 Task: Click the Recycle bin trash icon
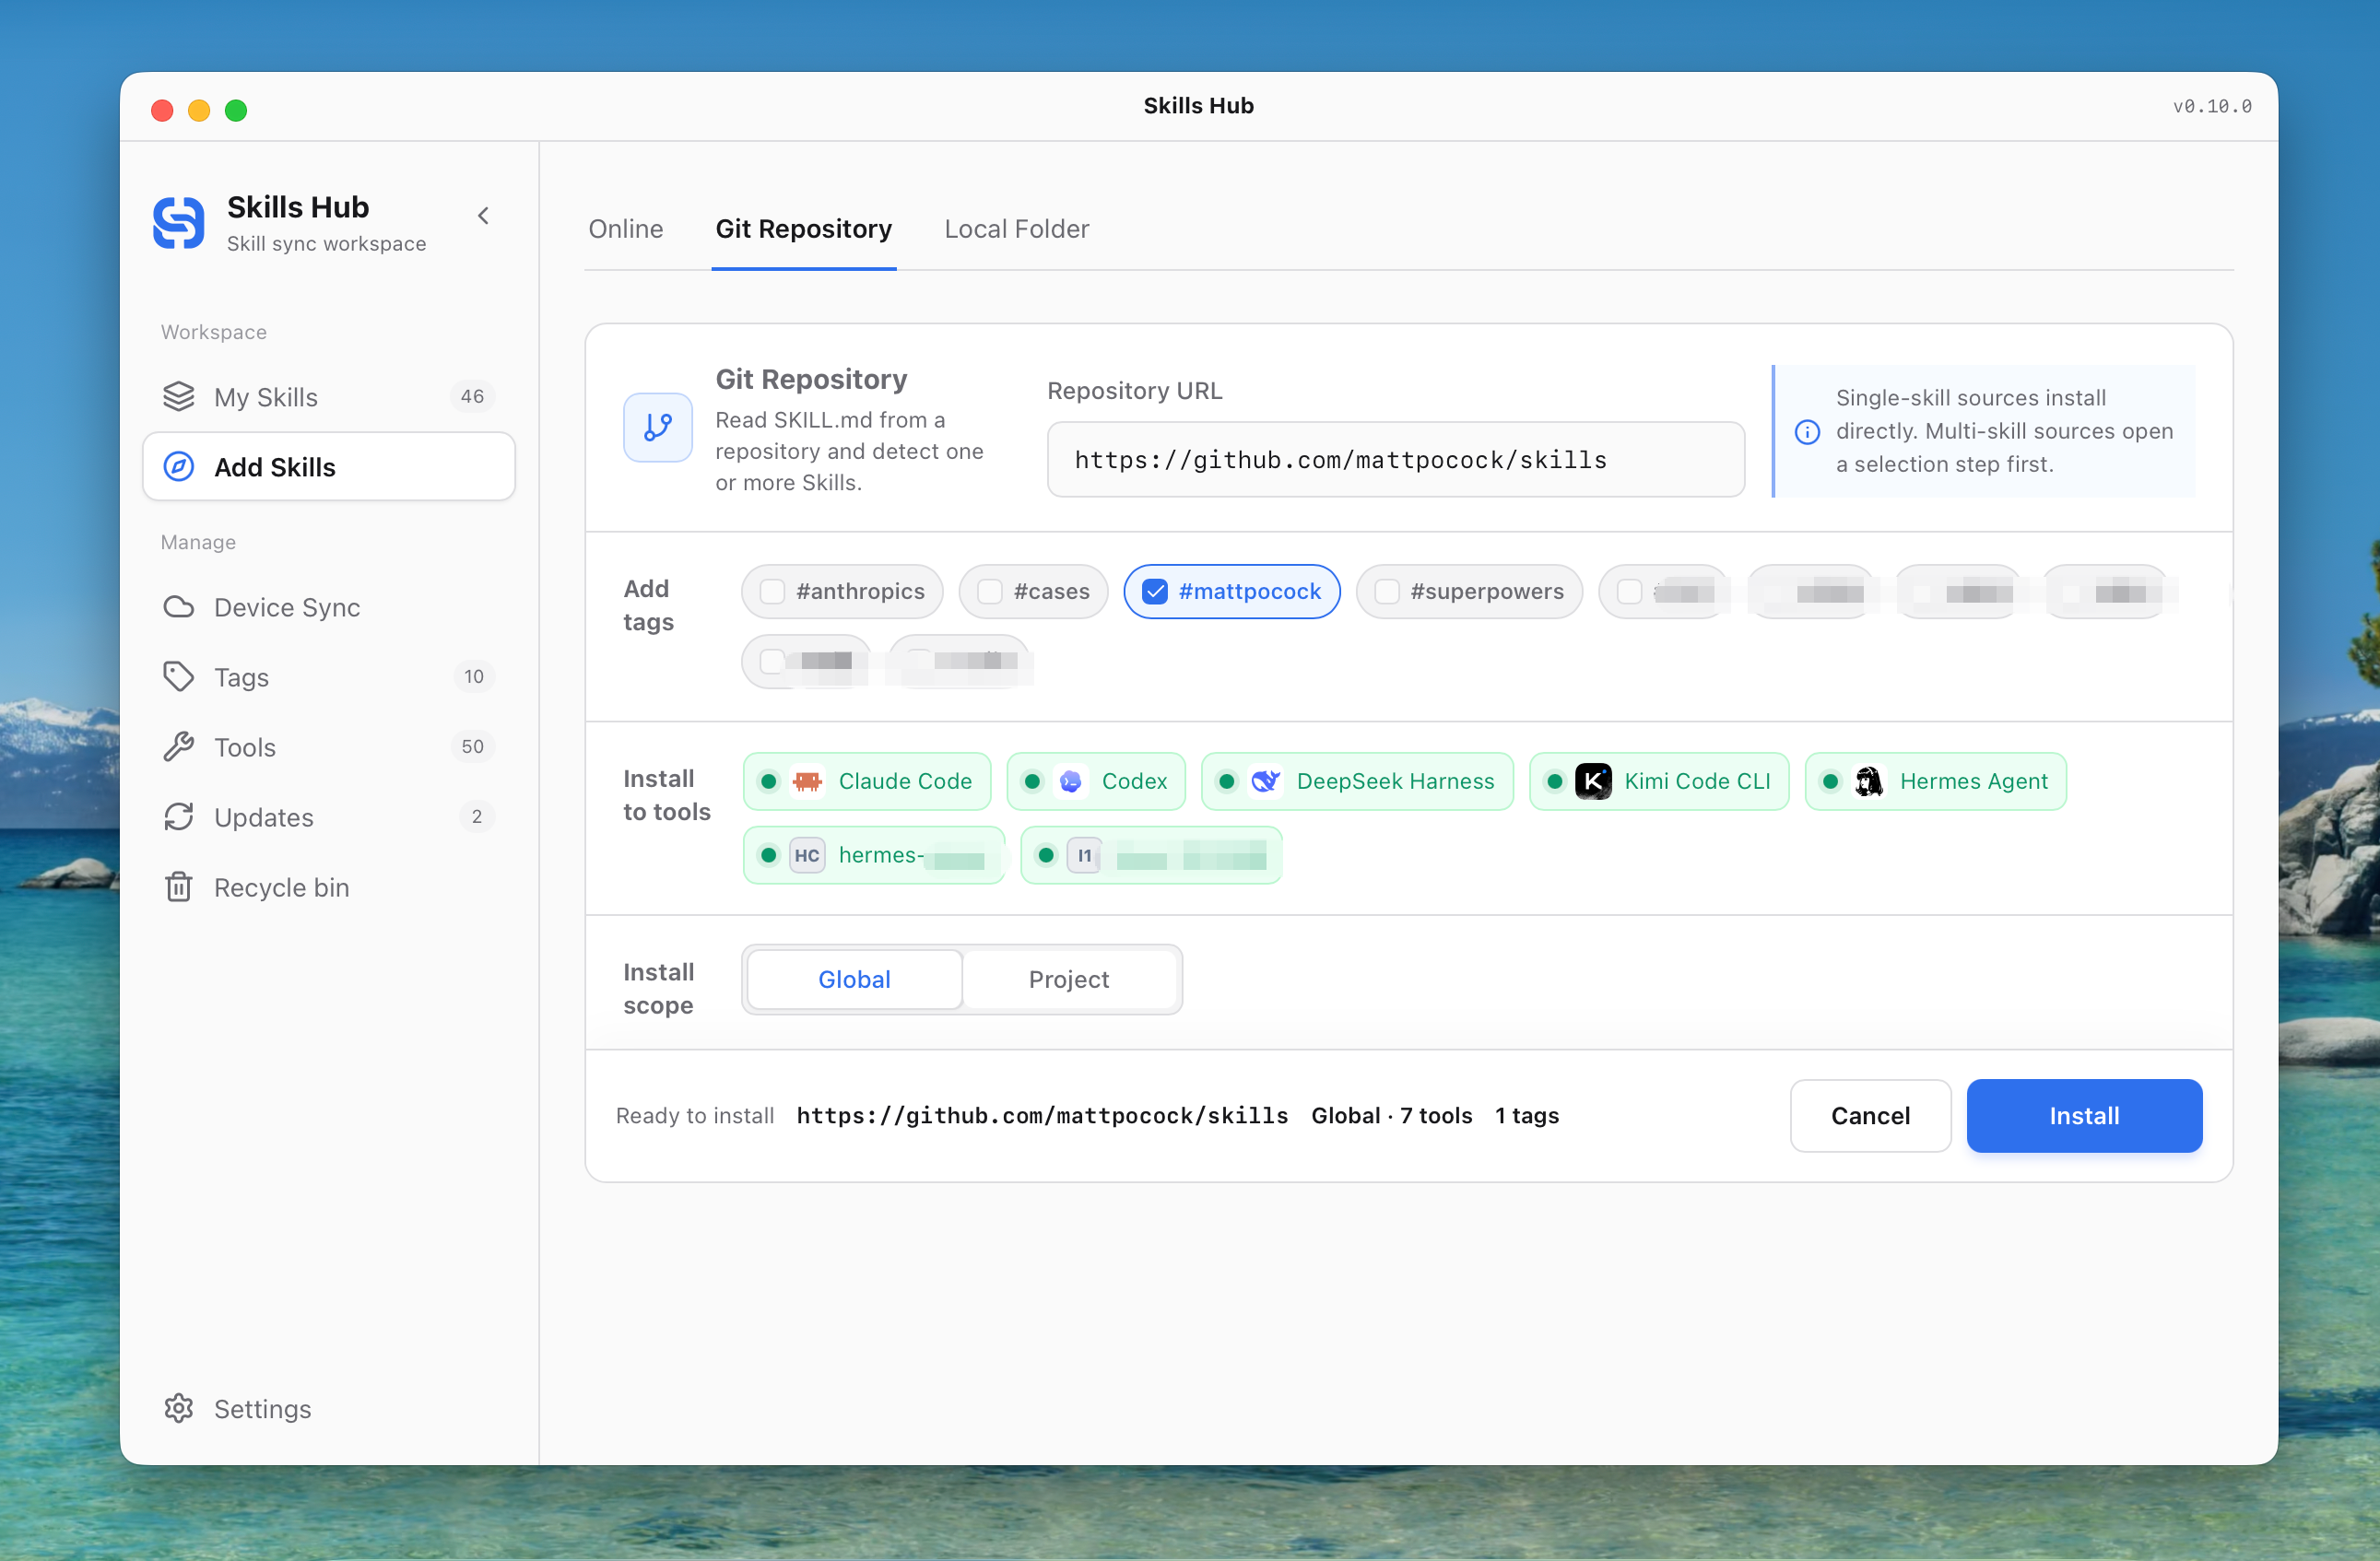(x=179, y=887)
